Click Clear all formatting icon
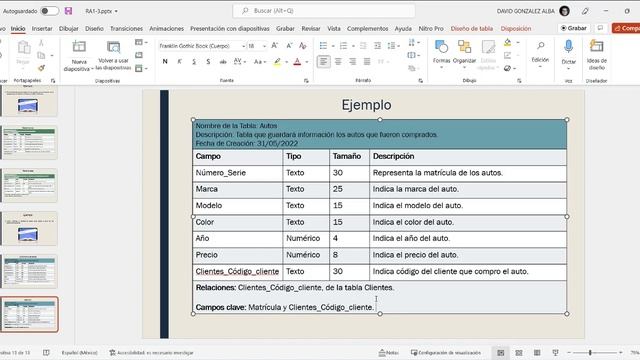 [x=302, y=46]
